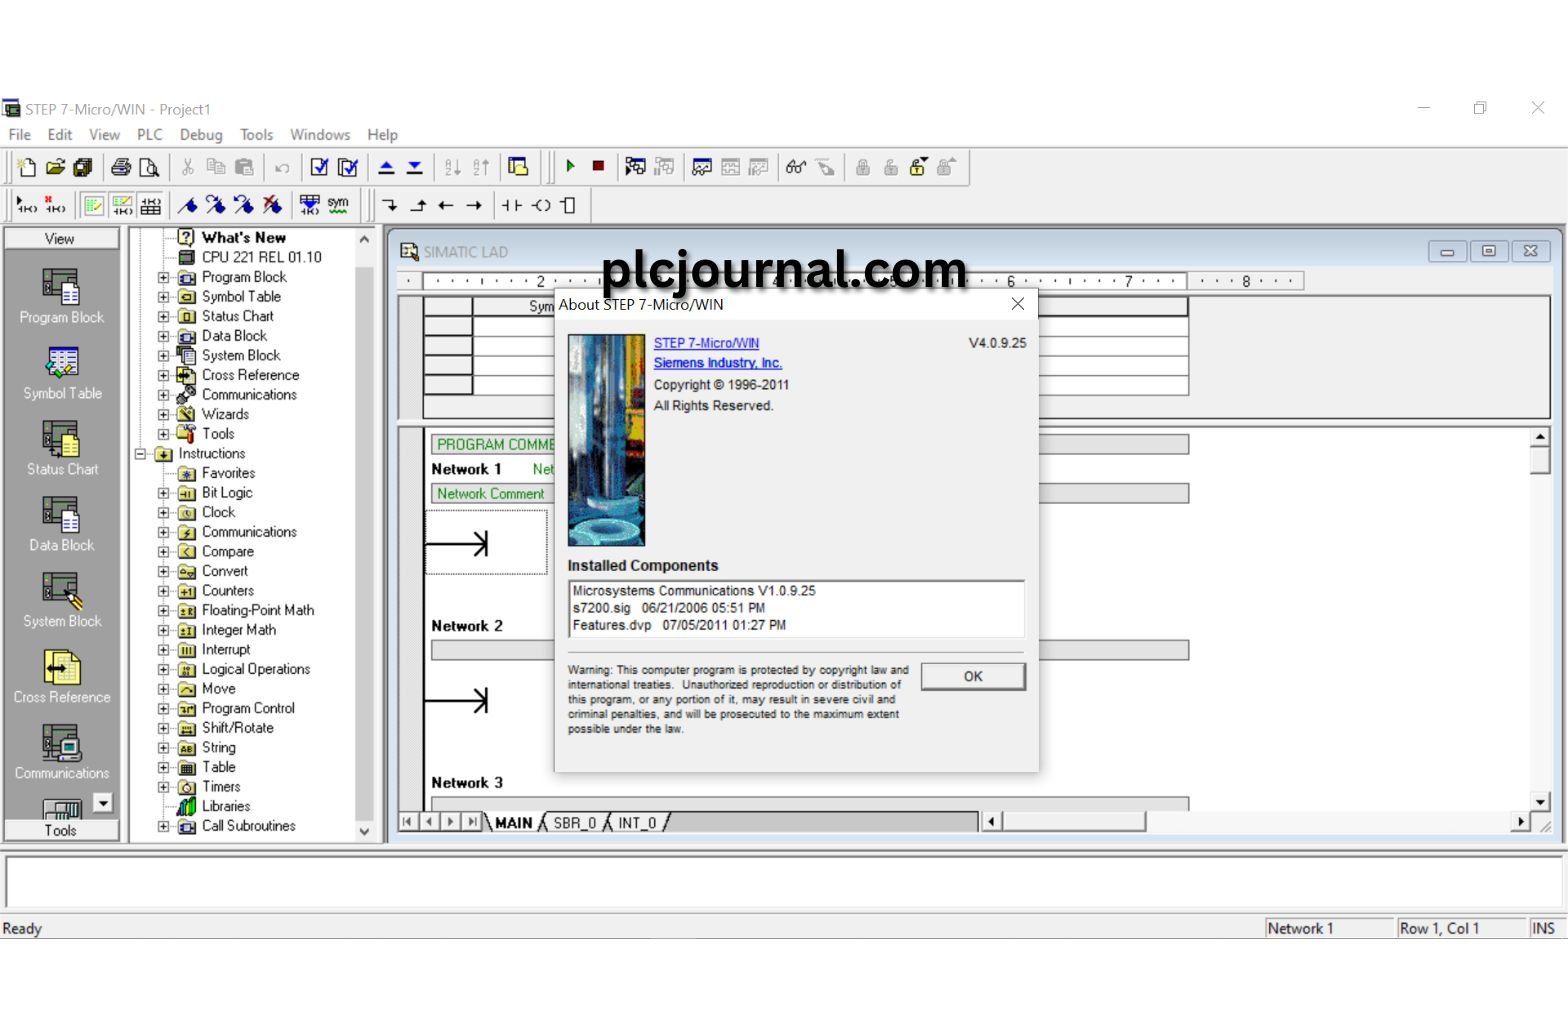Stop the PLC with the red square icon

coord(598,166)
